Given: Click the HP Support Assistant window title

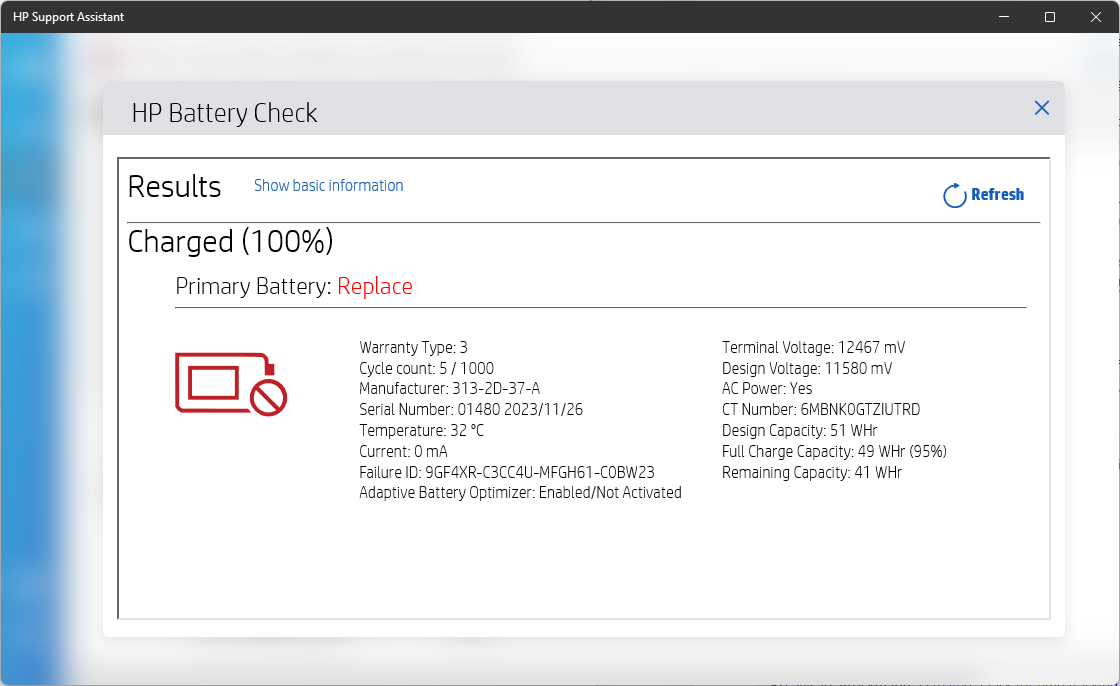Looking at the screenshot, I should (x=70, y=16).
